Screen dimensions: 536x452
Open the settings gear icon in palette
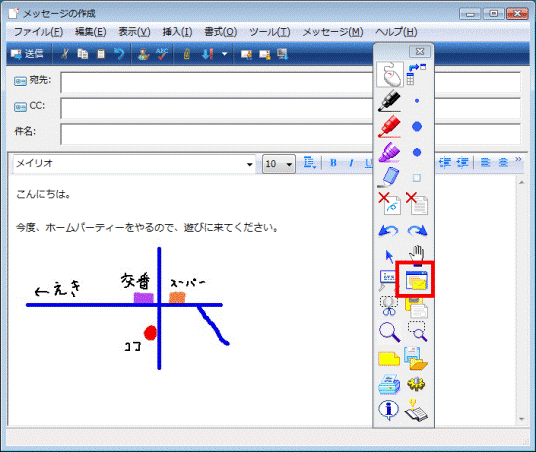(x=416, y=384)
